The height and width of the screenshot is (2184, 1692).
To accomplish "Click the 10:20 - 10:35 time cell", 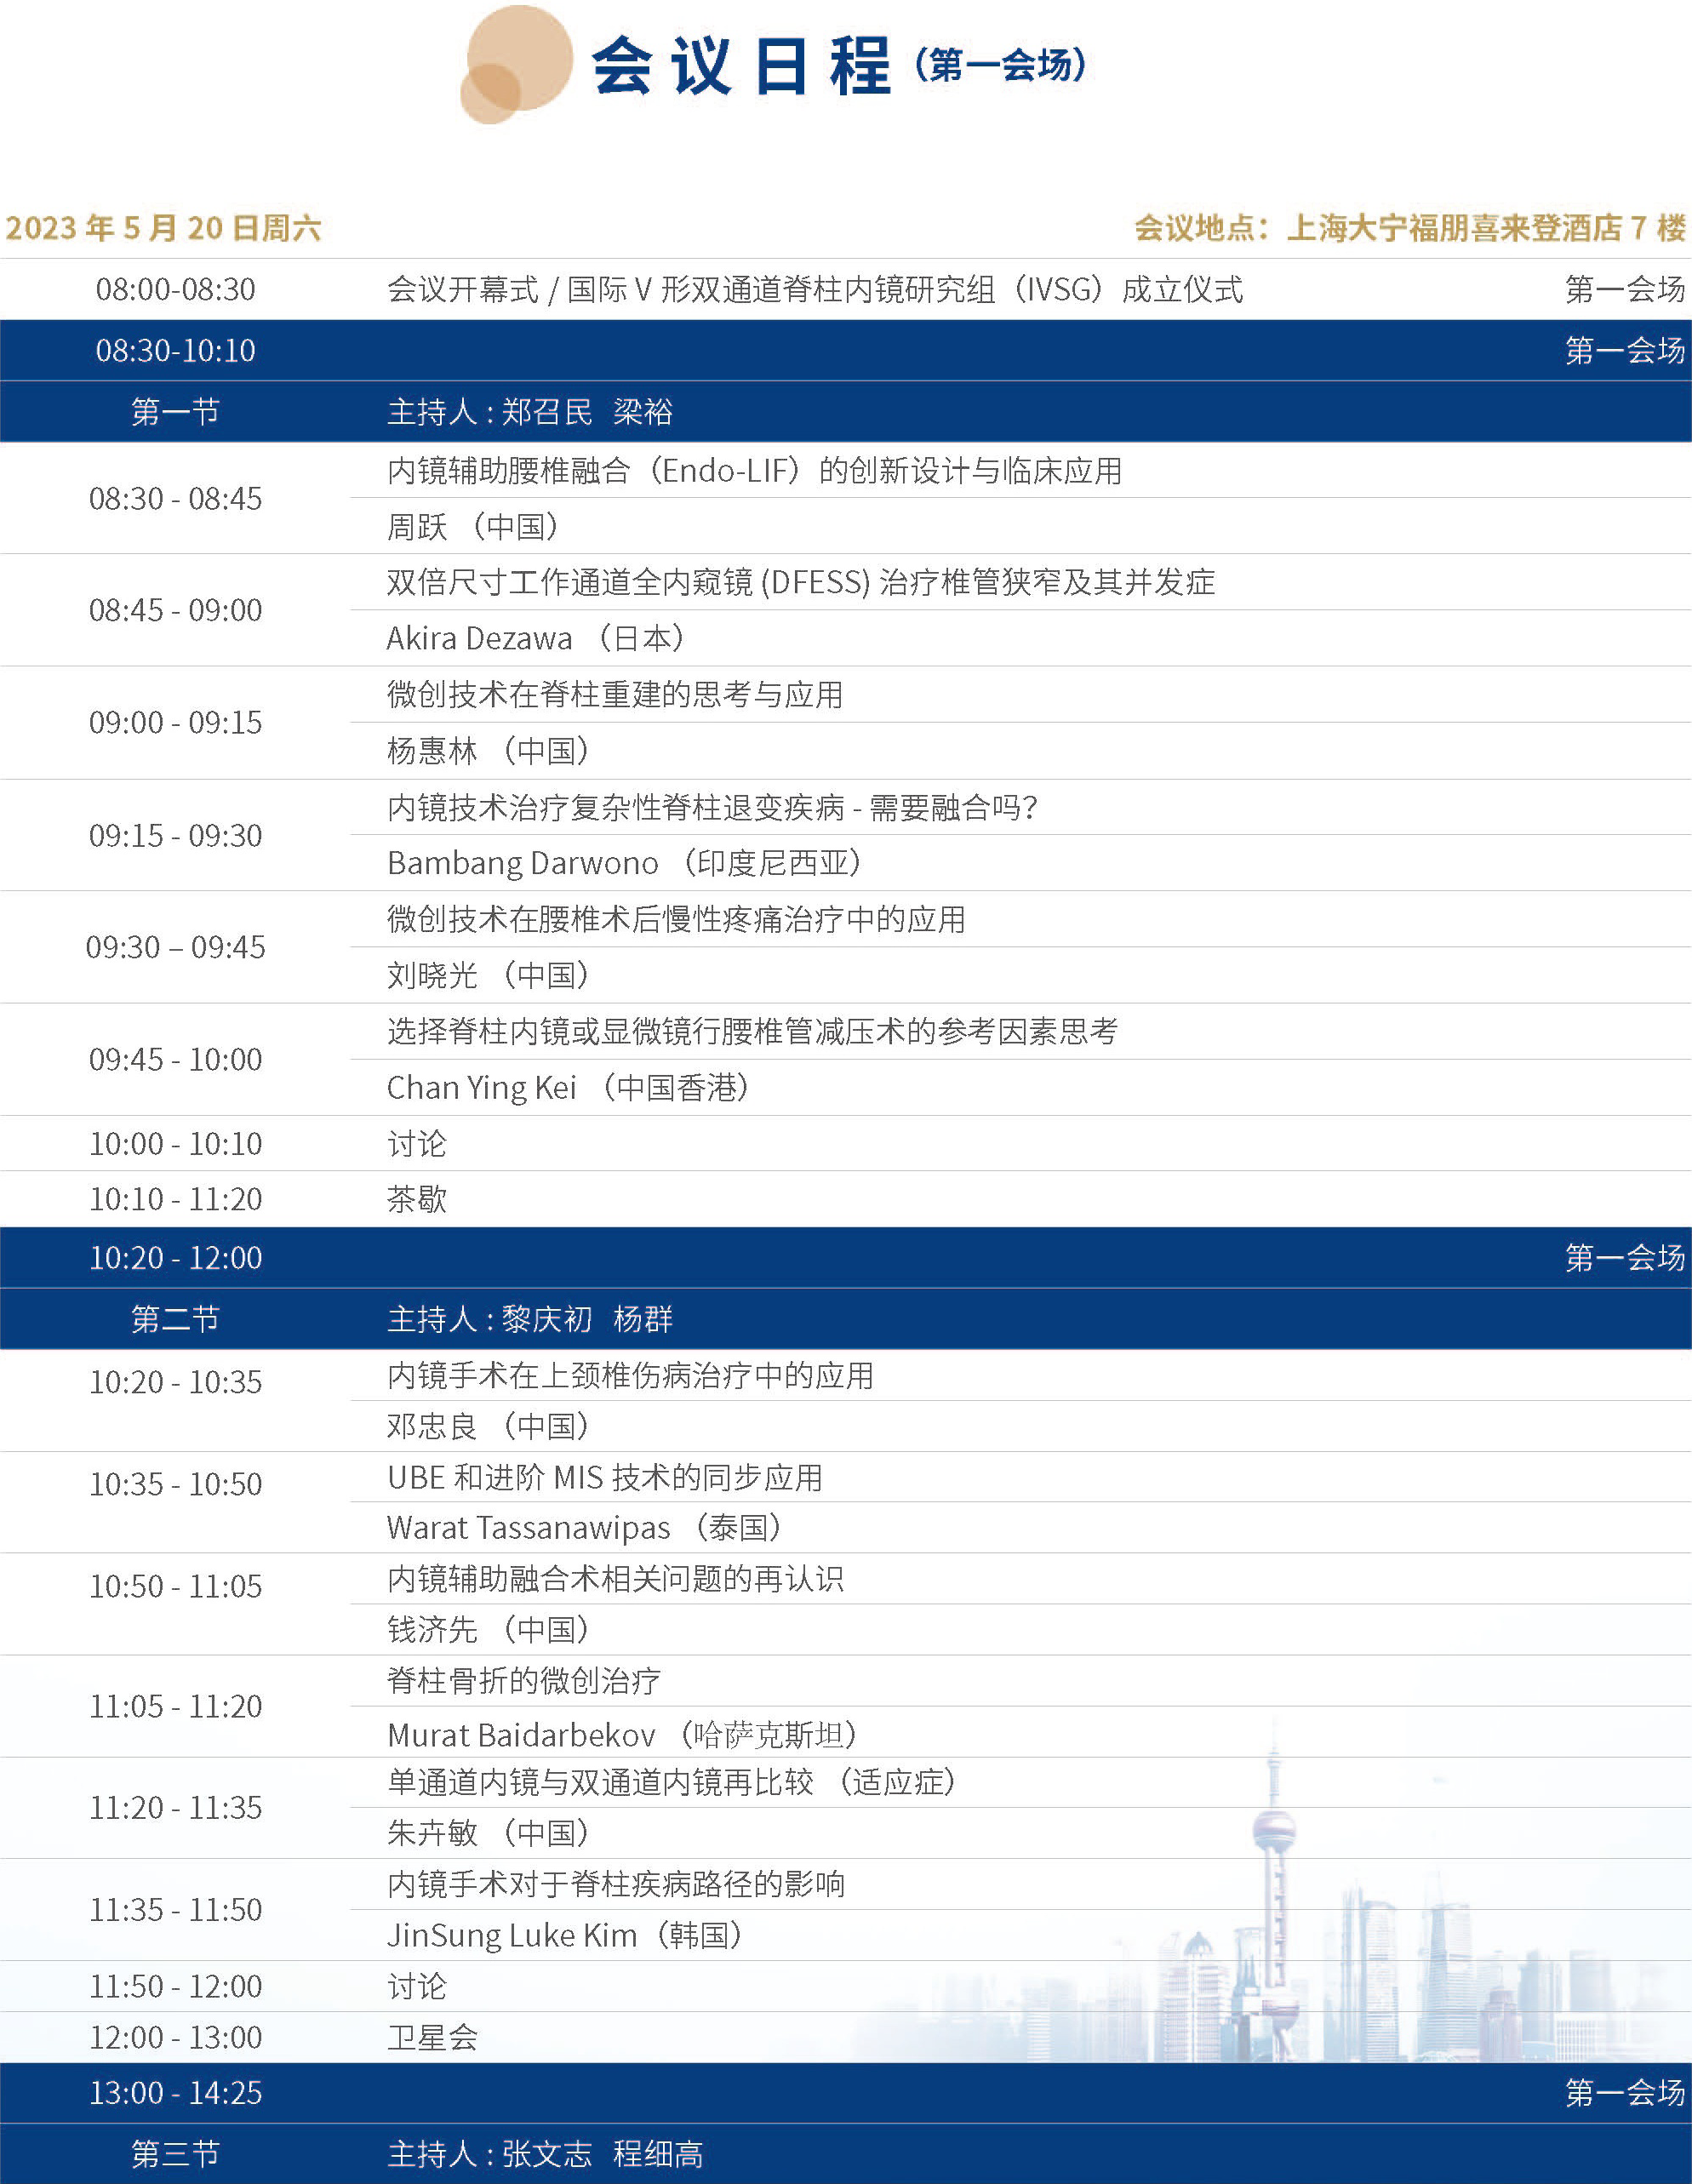I will pyautogui.click(x=176, y=1382).
